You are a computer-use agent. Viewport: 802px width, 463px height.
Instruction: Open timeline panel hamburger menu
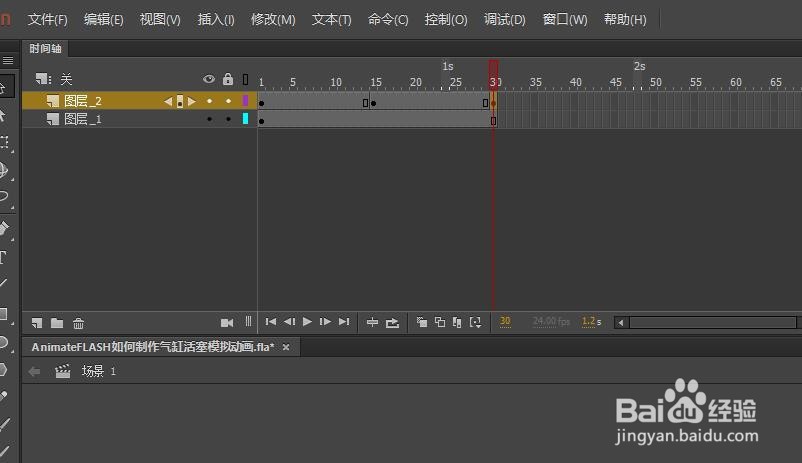pos(8,60)
